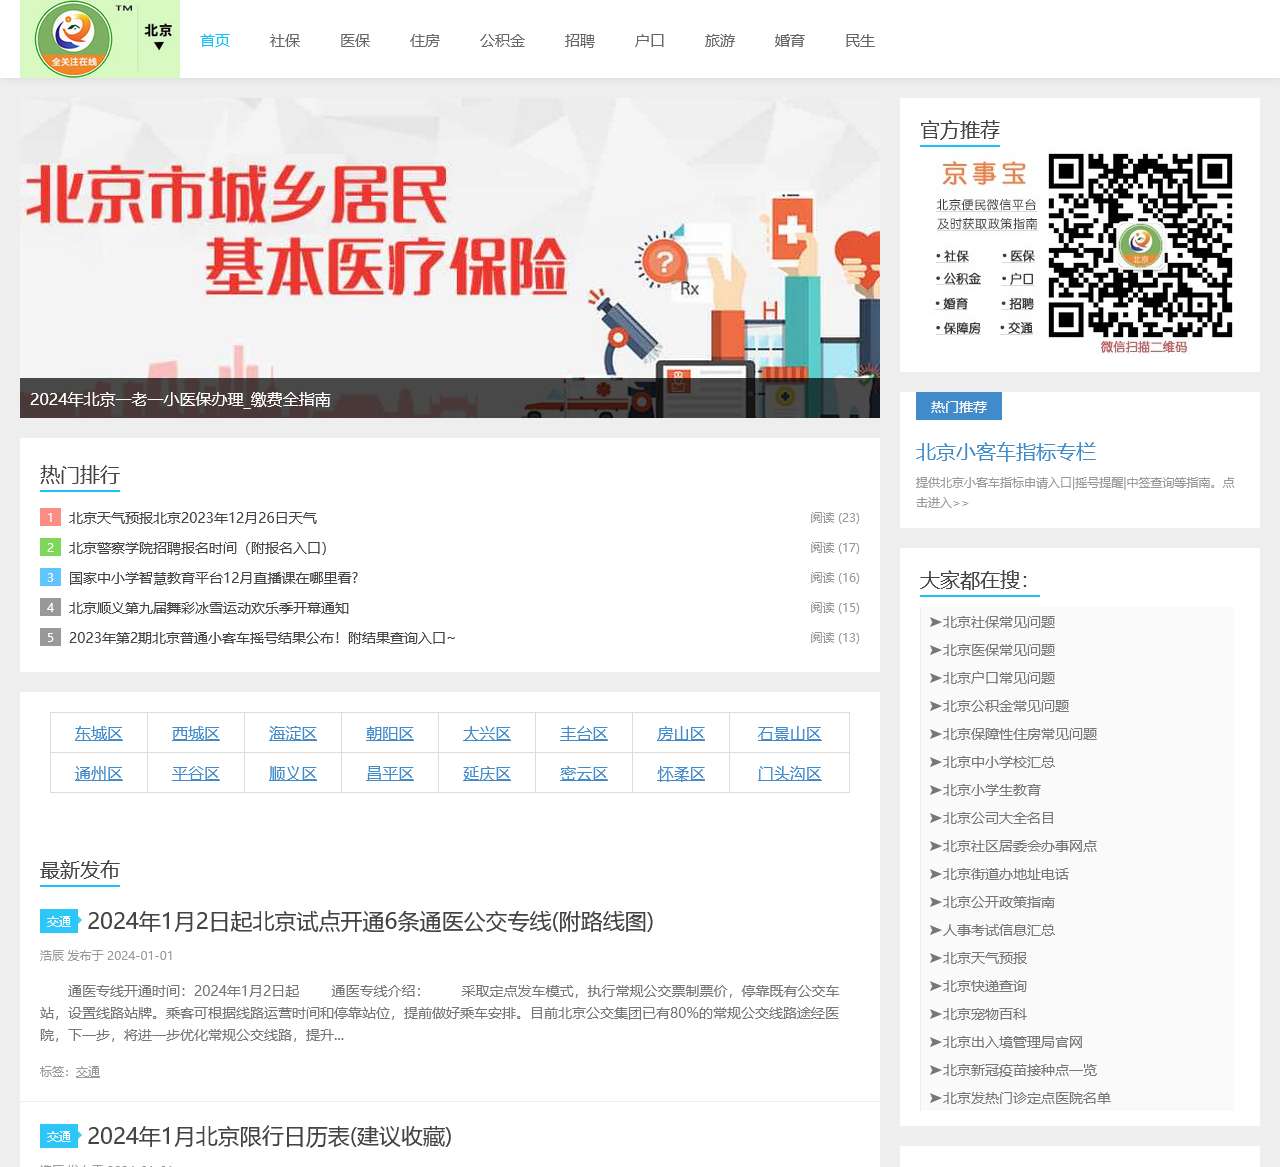Select the 医保 navigation tab

pyautogui.click(x=355, y=41)
